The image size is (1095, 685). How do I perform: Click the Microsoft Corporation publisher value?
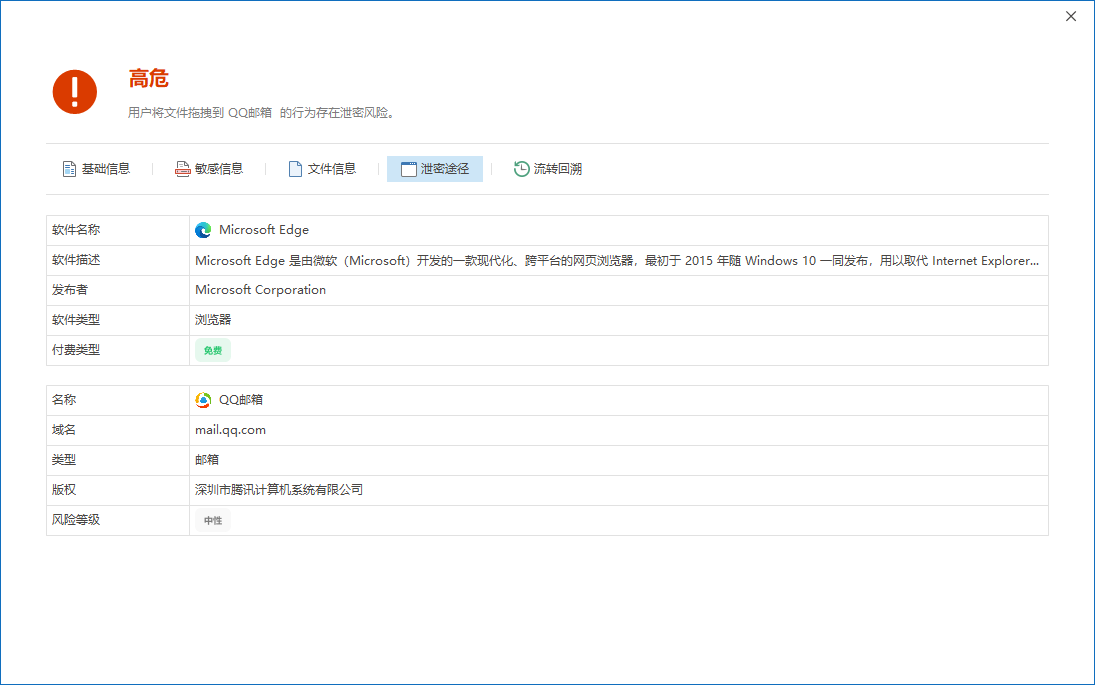pos(260,290)
